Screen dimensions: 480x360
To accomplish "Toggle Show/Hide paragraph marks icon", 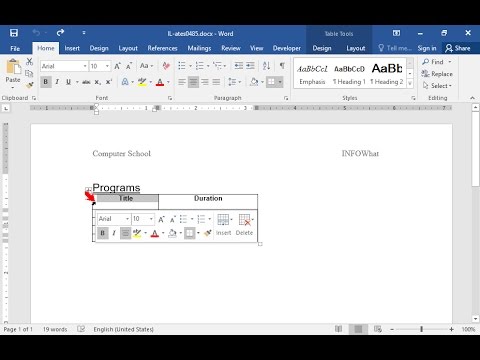I will [x=282, y=66].
